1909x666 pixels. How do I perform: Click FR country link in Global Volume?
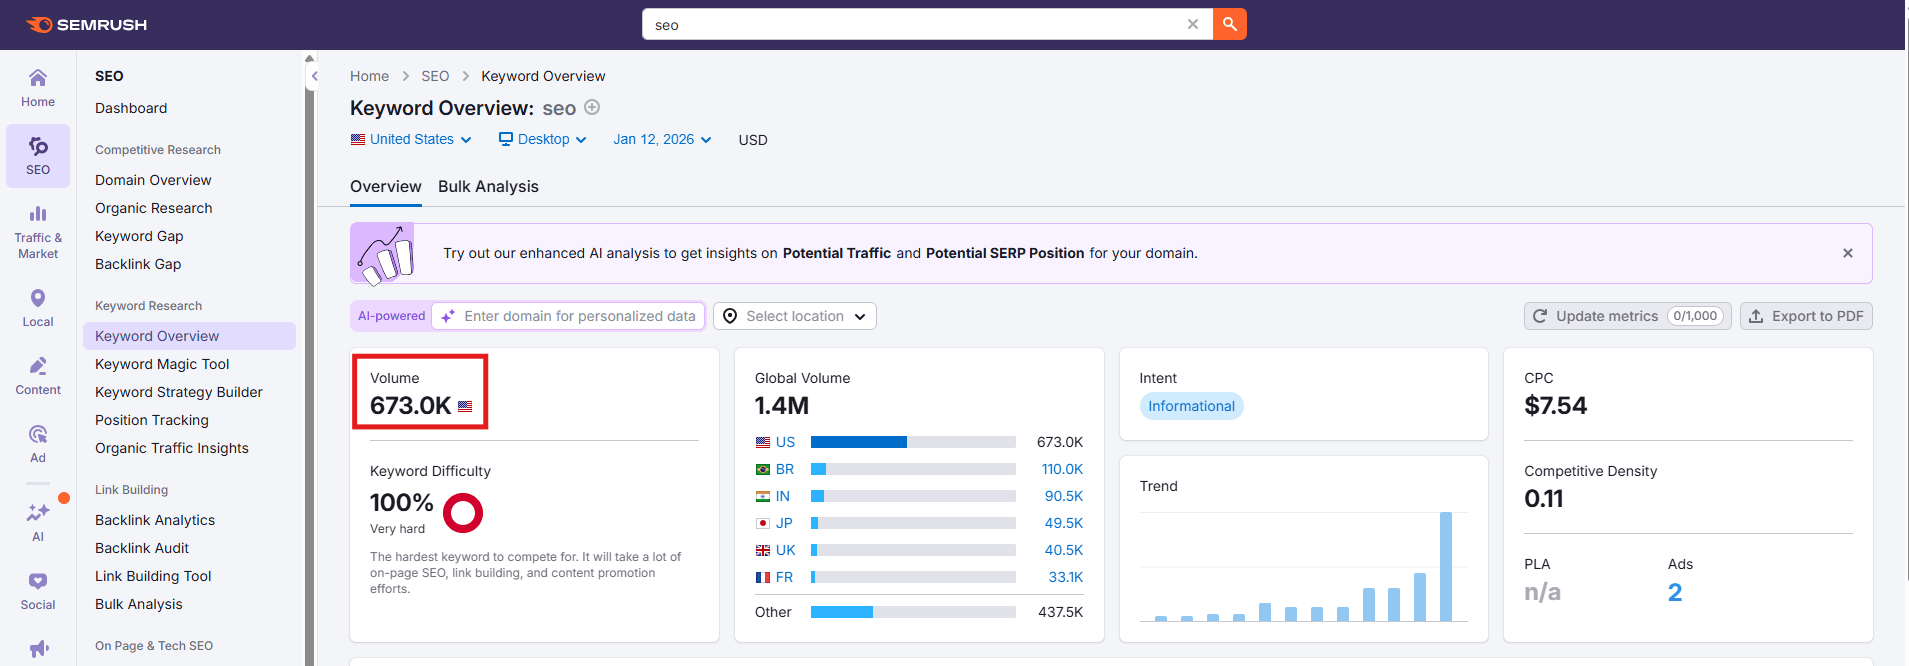(784, 577)
